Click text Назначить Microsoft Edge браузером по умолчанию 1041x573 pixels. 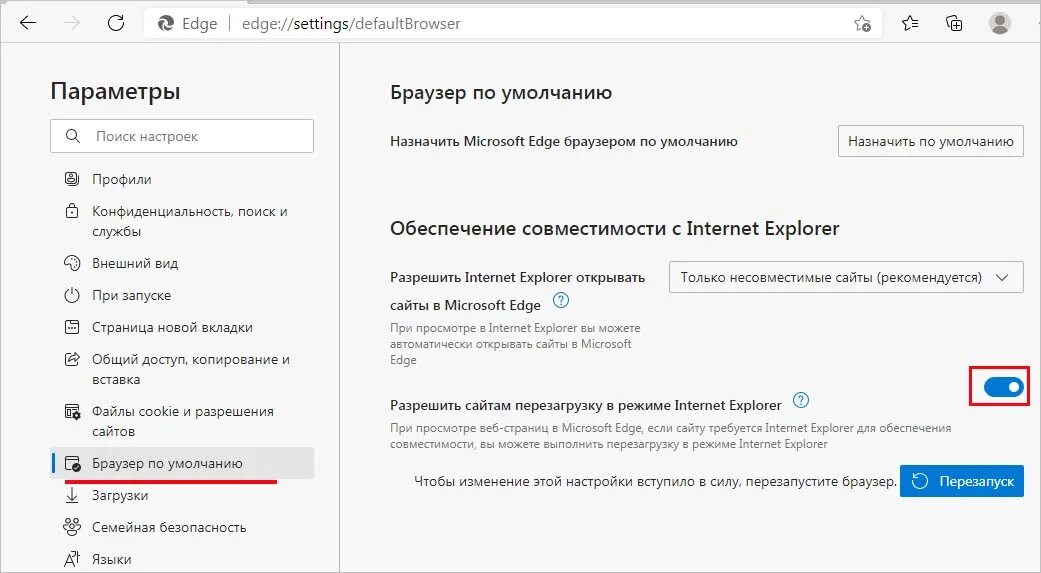pyautogui.click(x=564, y=141)
